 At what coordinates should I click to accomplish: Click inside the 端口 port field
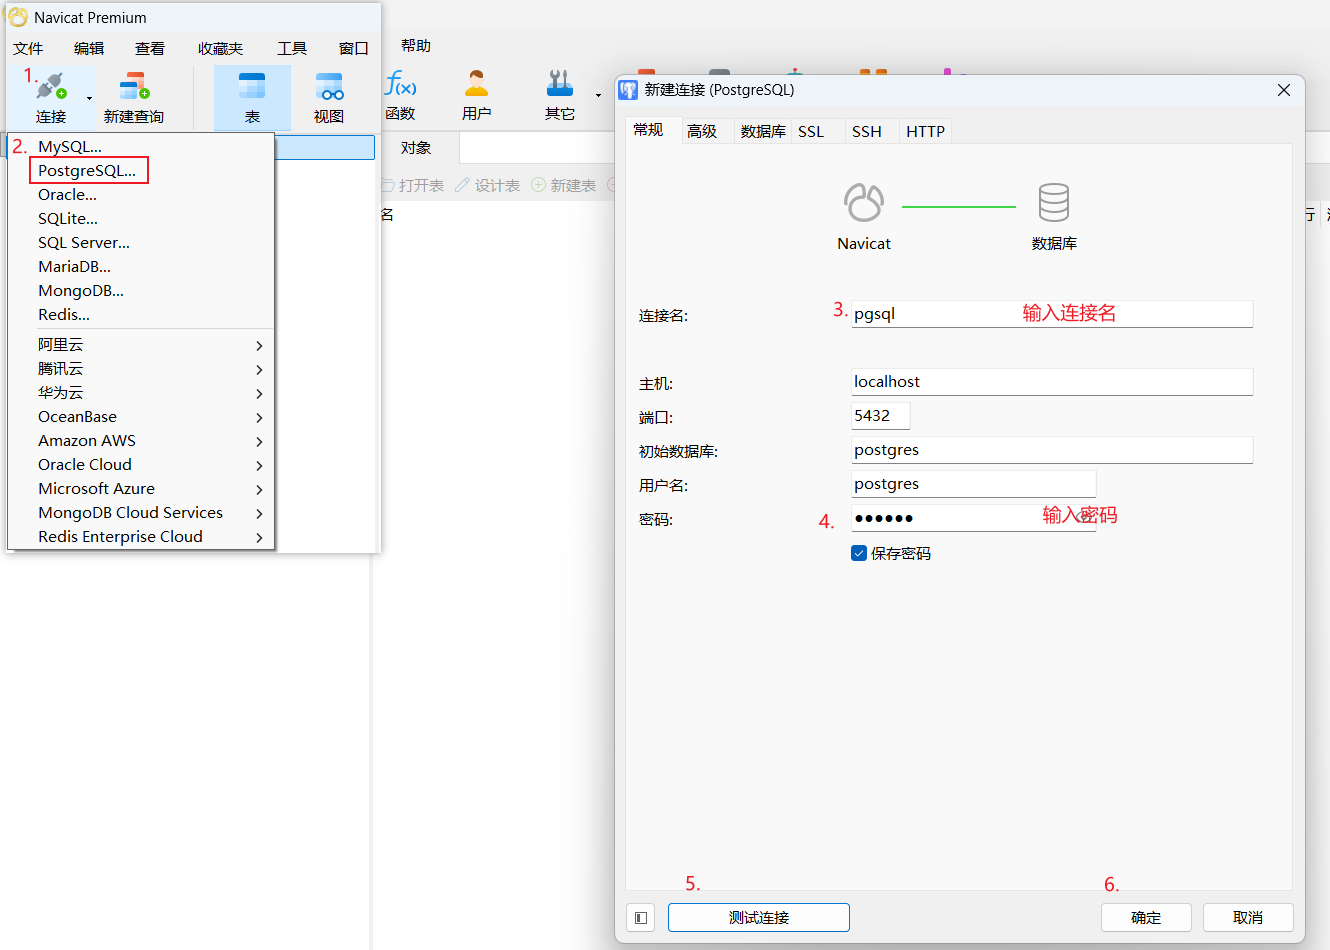point(880,415)
